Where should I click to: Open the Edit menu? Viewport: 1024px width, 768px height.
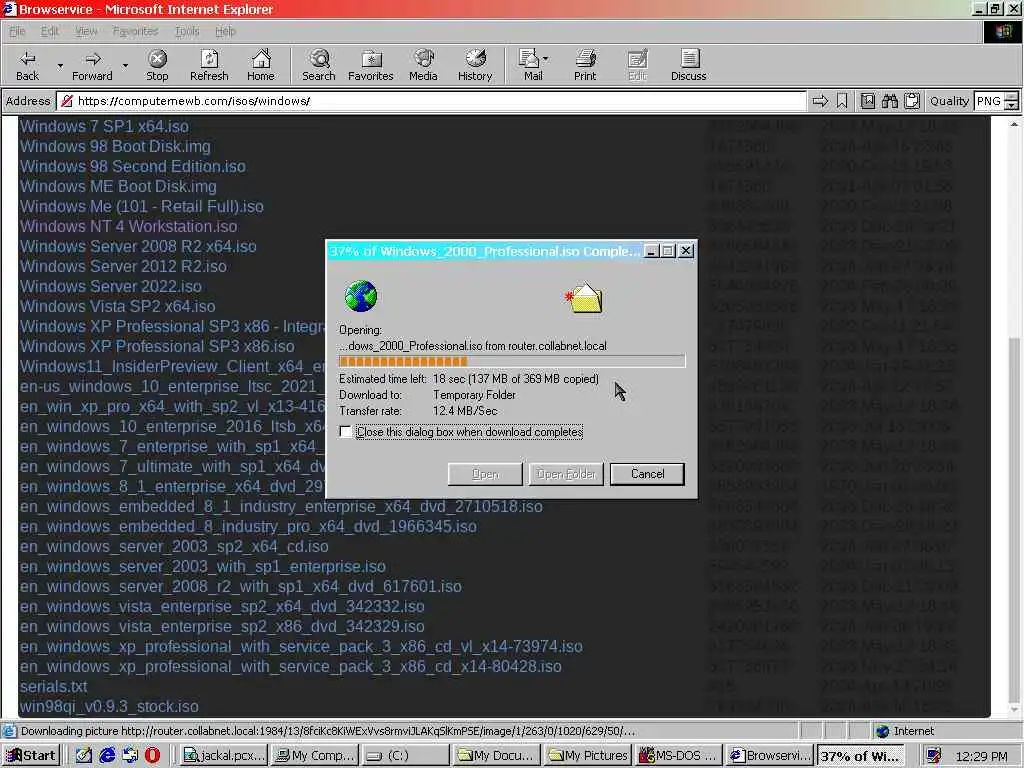[50, 31]
